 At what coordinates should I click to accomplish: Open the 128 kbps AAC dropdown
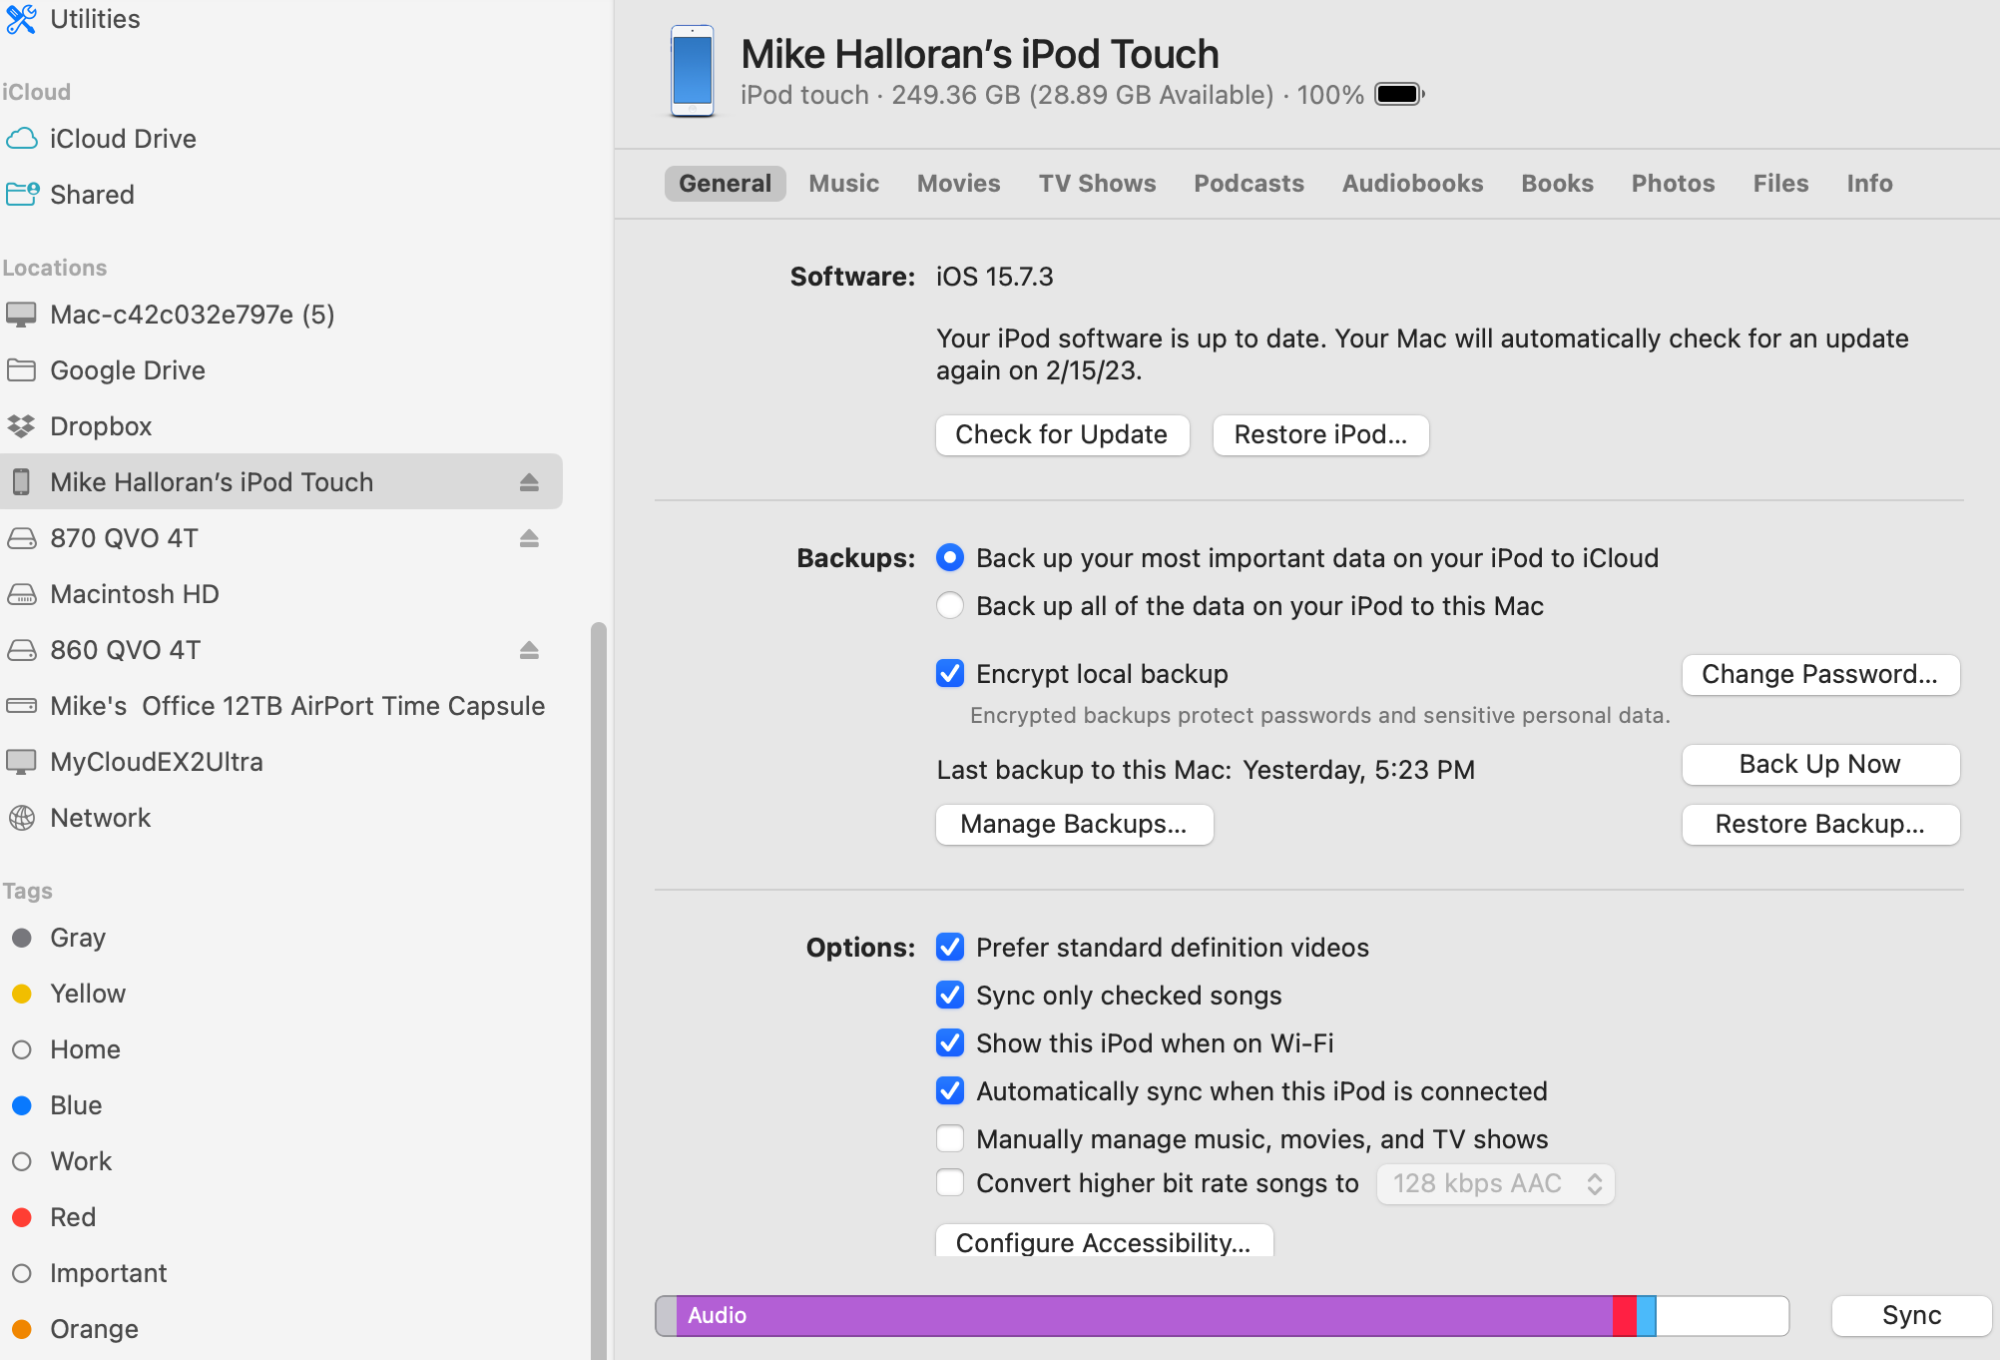coord(1495,1184)
